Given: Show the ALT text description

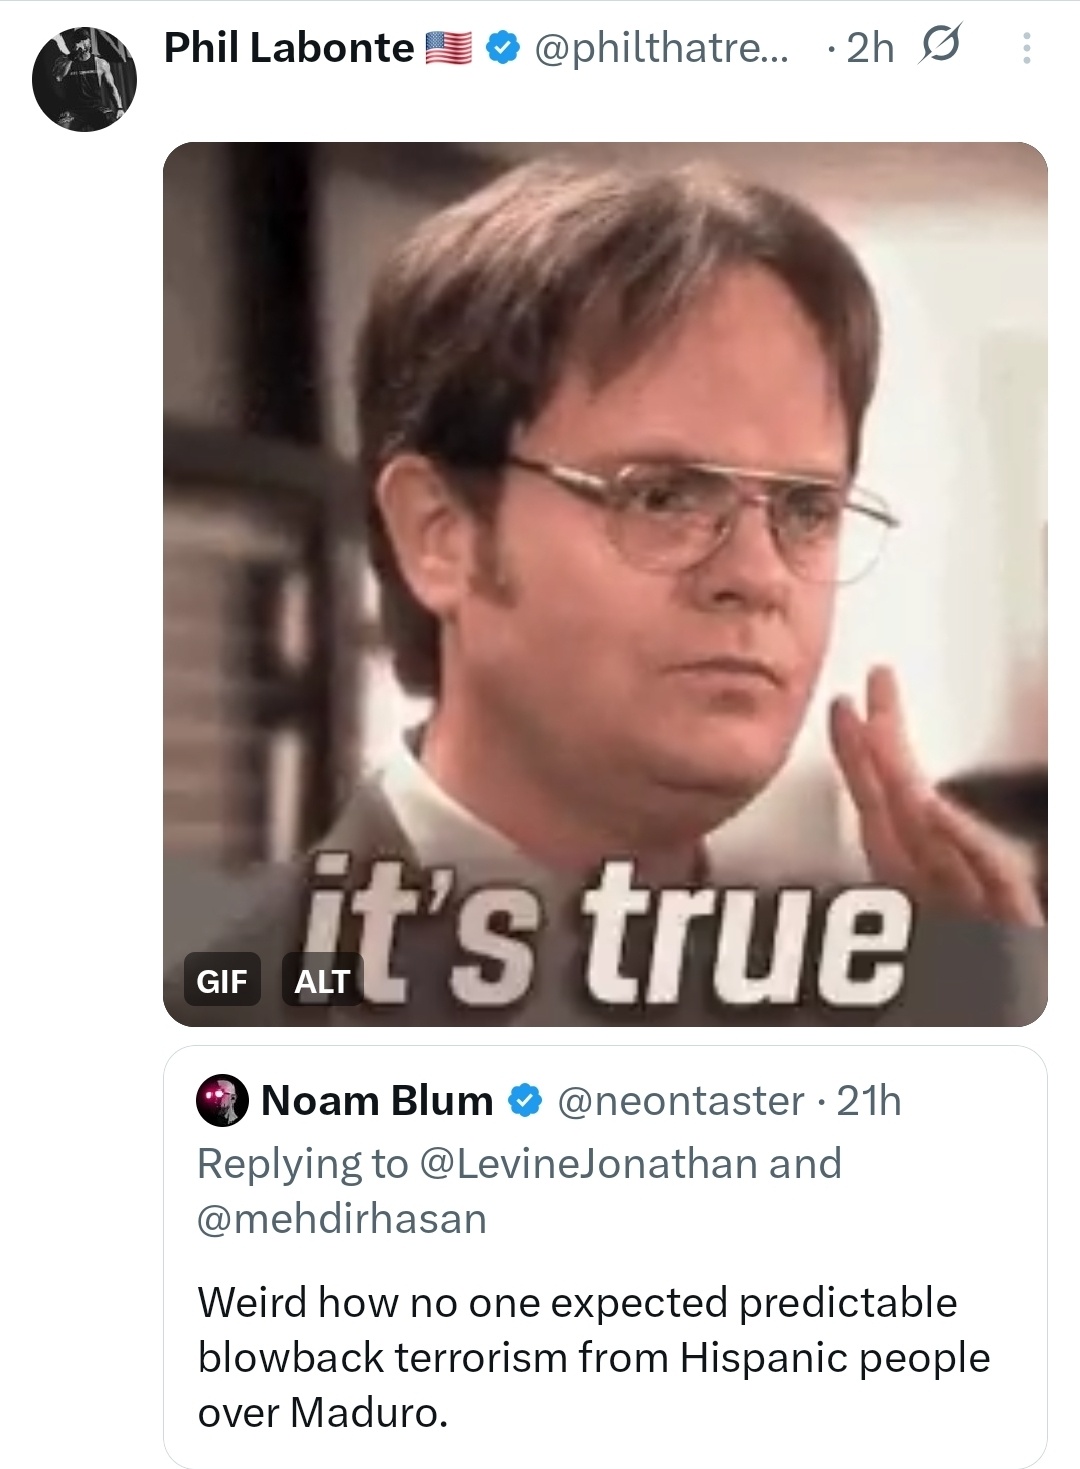Looking at the screenshot, I should pyautogui.click(x=322, y=981).
